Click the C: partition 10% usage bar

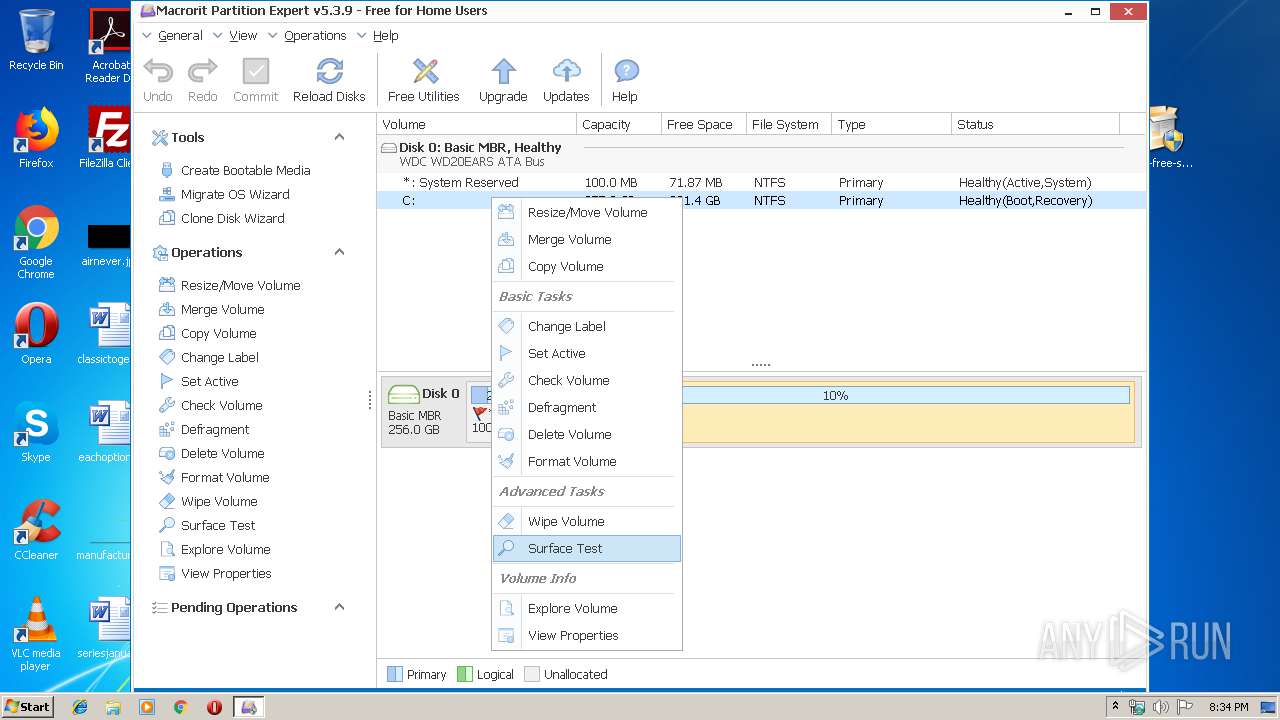[835, 395]
